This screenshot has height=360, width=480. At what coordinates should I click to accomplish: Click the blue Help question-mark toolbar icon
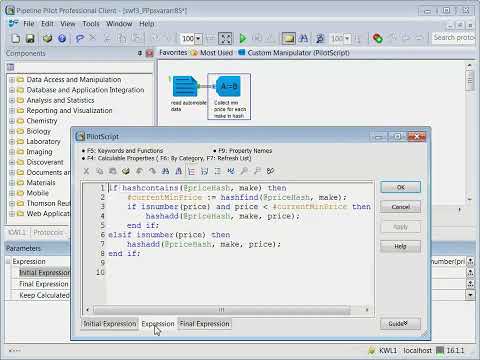(x=62, y=39)
